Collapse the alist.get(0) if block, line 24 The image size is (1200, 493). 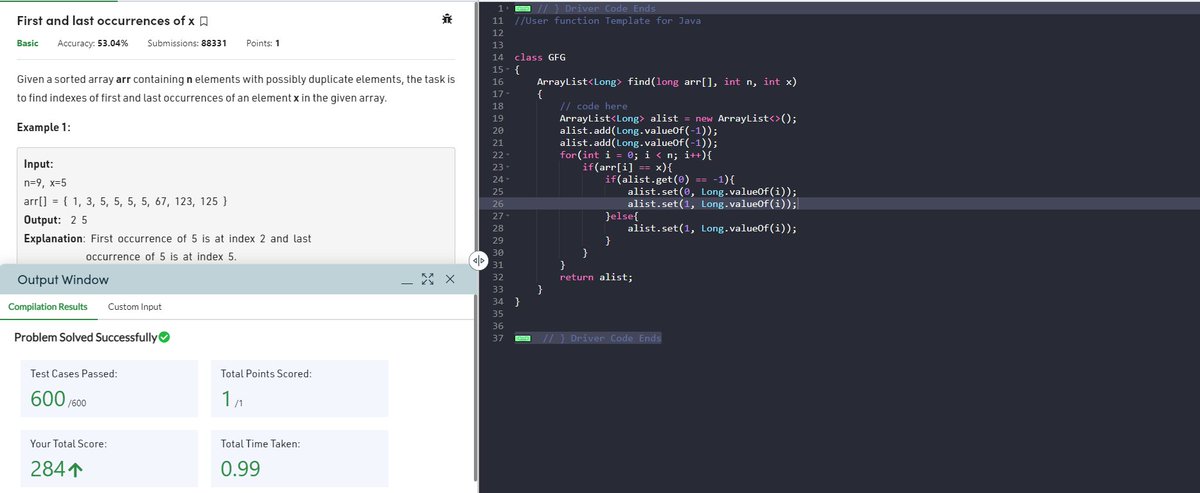tap(507, 179)
